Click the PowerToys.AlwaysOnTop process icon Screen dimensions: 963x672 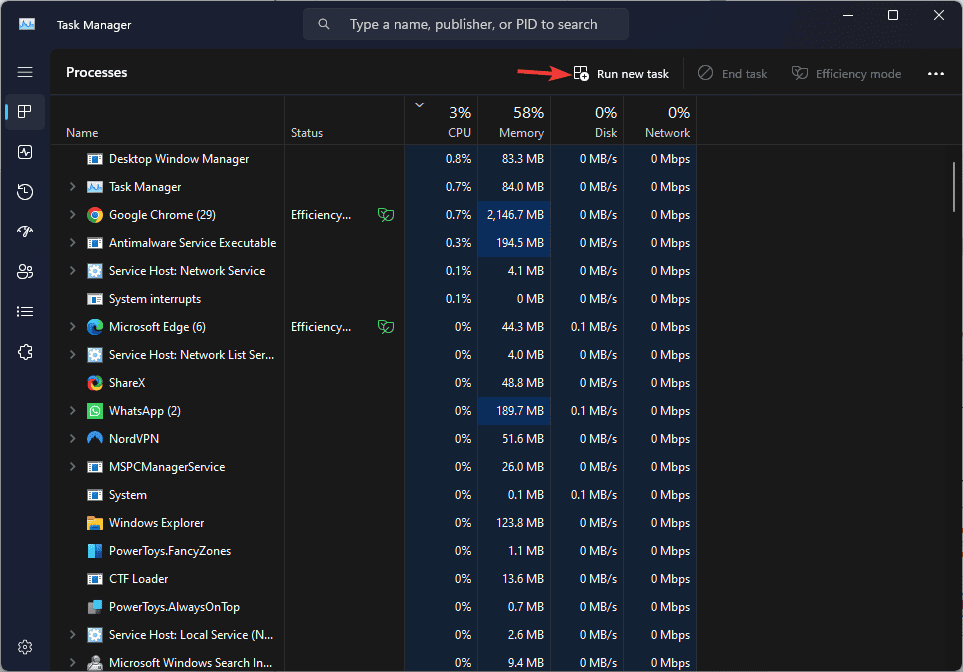[95, 607]
